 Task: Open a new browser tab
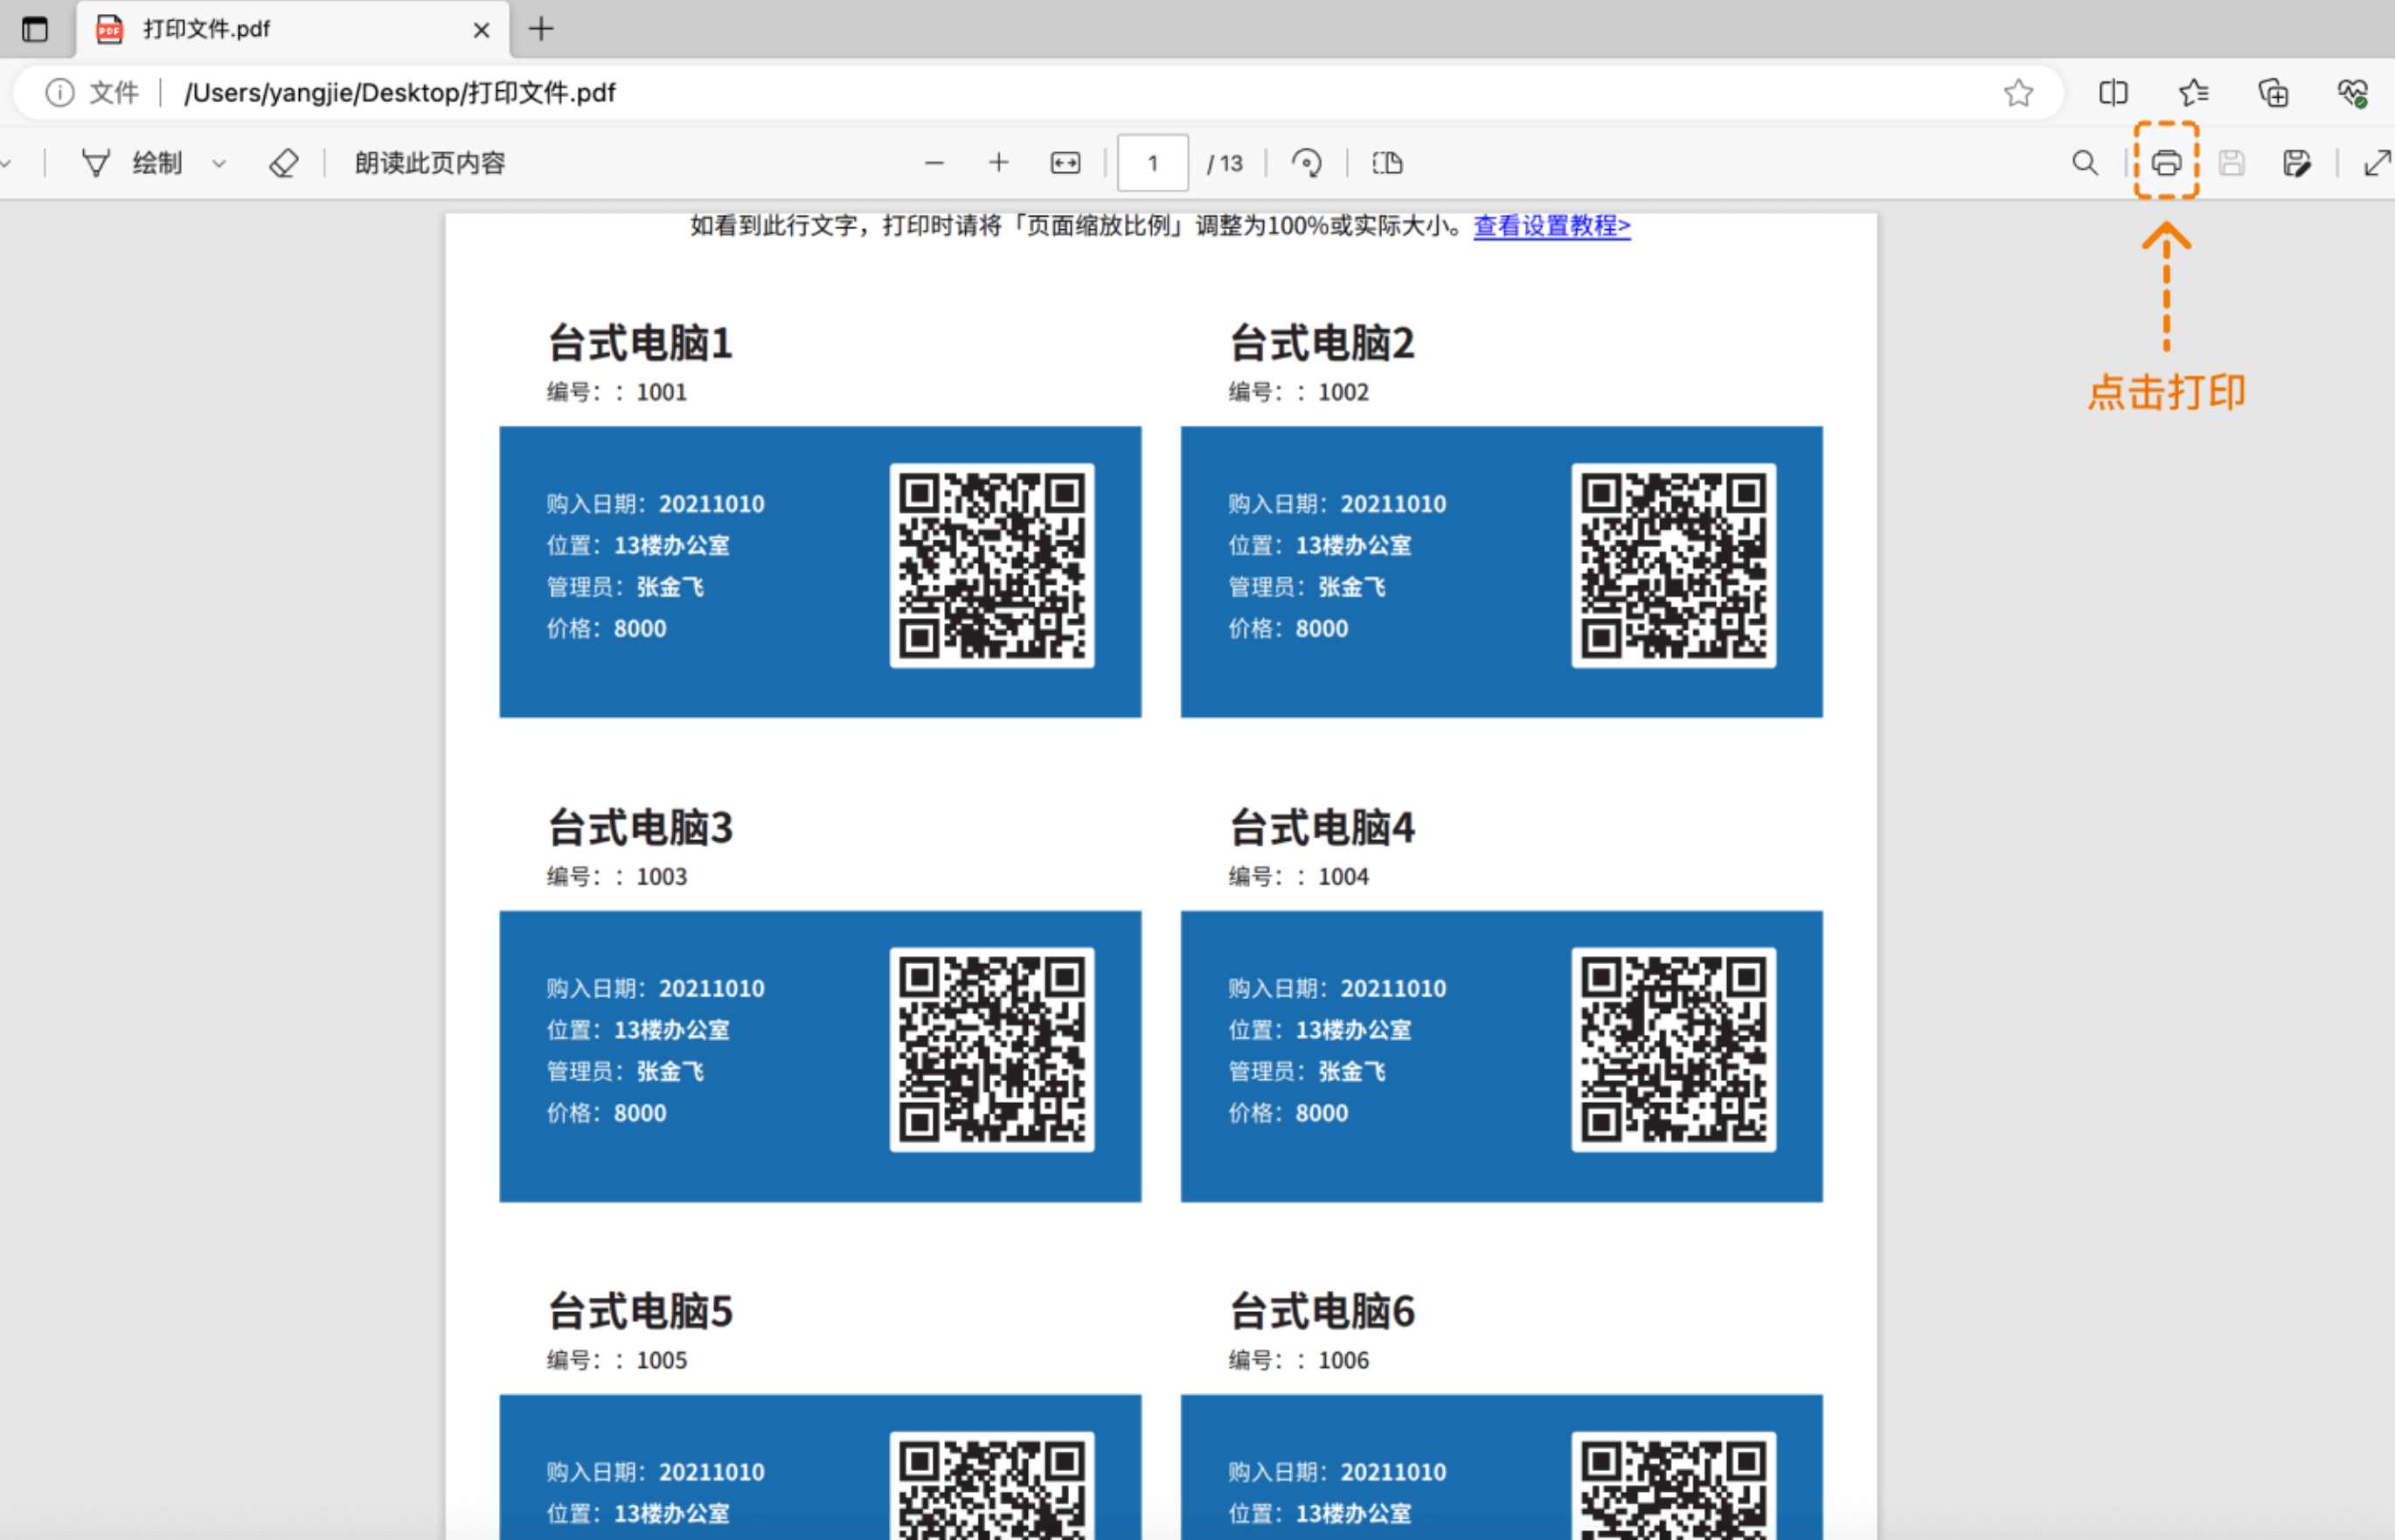pos(541,29)
